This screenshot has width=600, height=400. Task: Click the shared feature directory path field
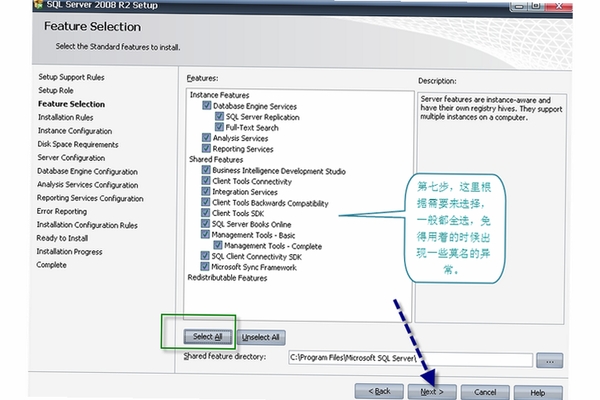point(410,359)
